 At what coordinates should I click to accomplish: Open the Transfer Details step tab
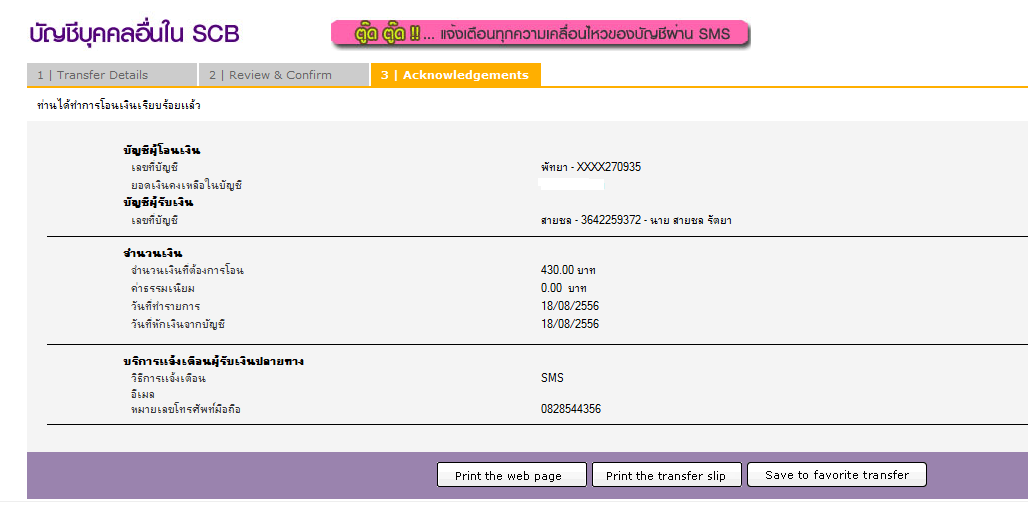[x=112, y=75]
